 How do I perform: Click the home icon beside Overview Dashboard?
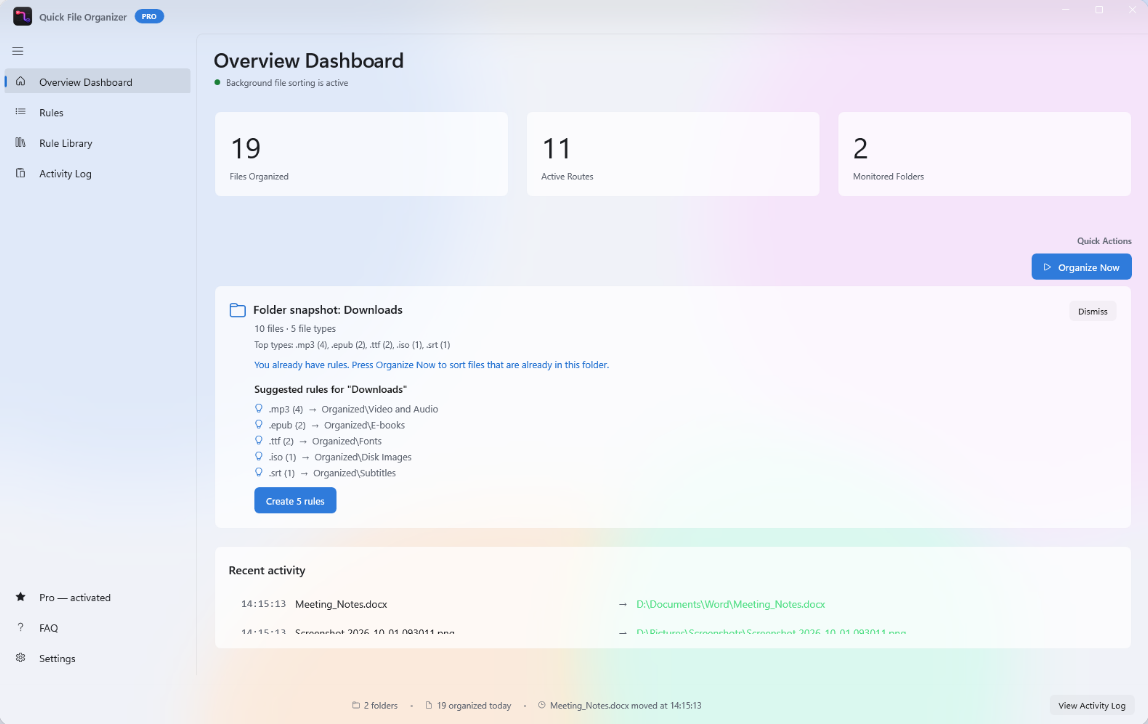(20, 81)
